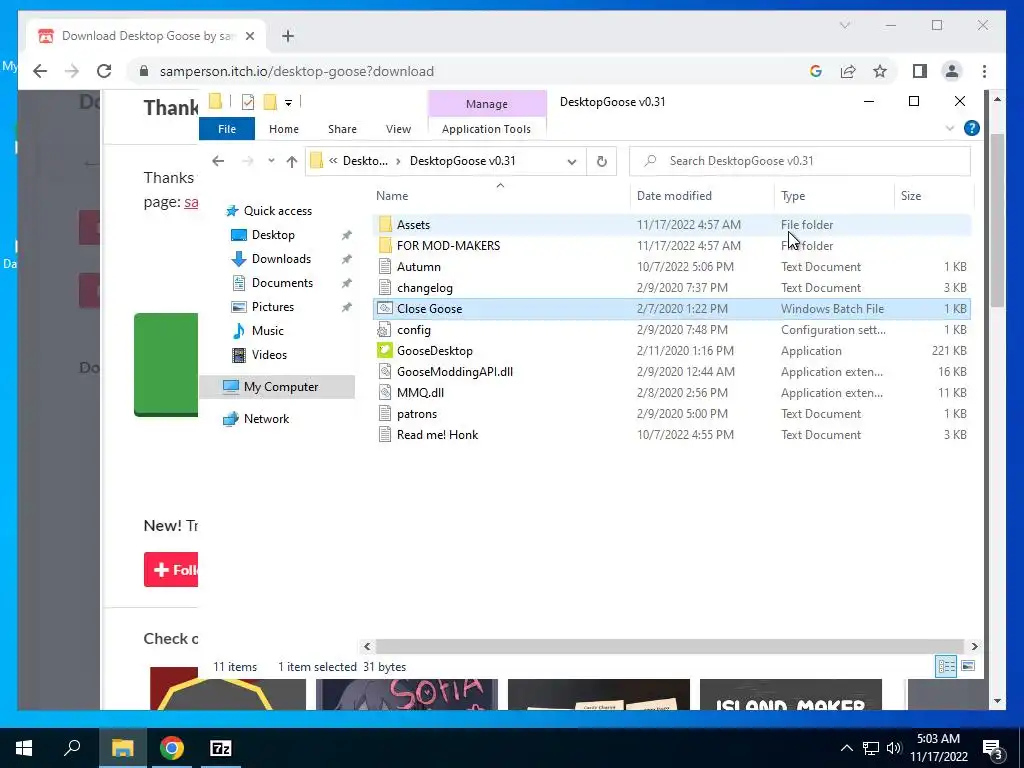Open the taskbar notification center
The width and height of the screenshot is (1024, 768).
[992, 749]
